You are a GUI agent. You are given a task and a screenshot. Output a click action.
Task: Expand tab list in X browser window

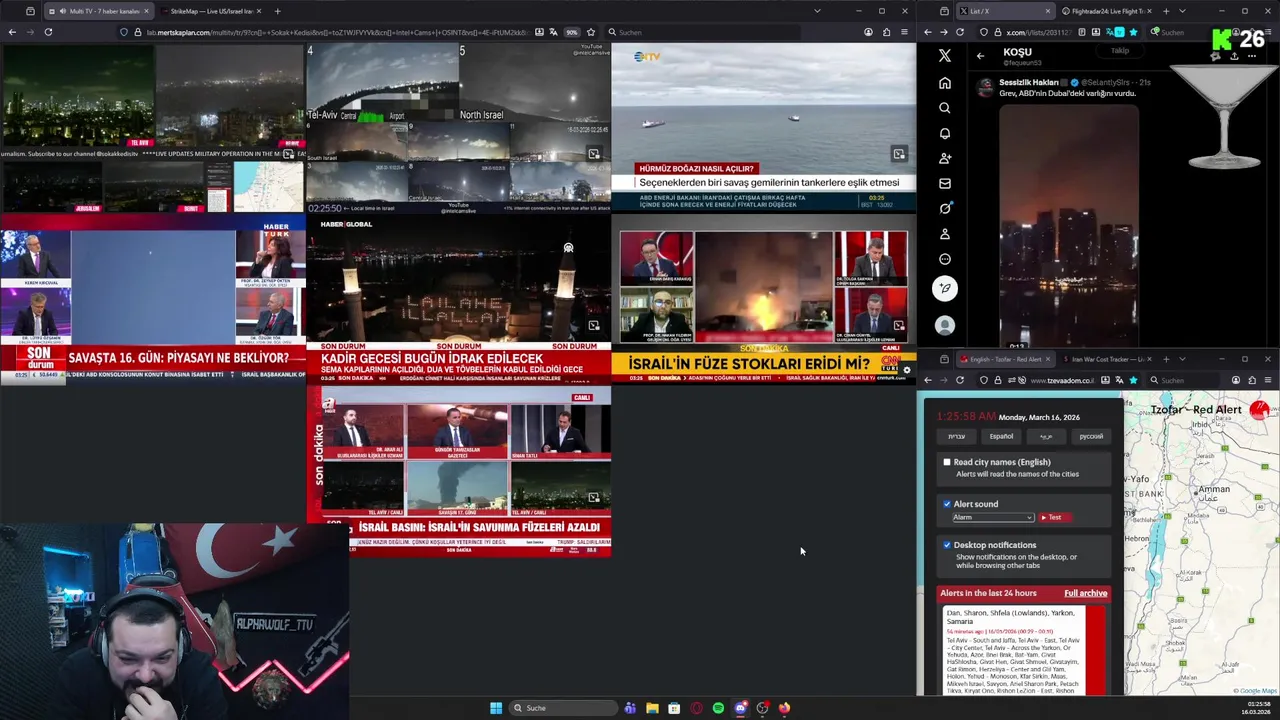click(1182, 11)
